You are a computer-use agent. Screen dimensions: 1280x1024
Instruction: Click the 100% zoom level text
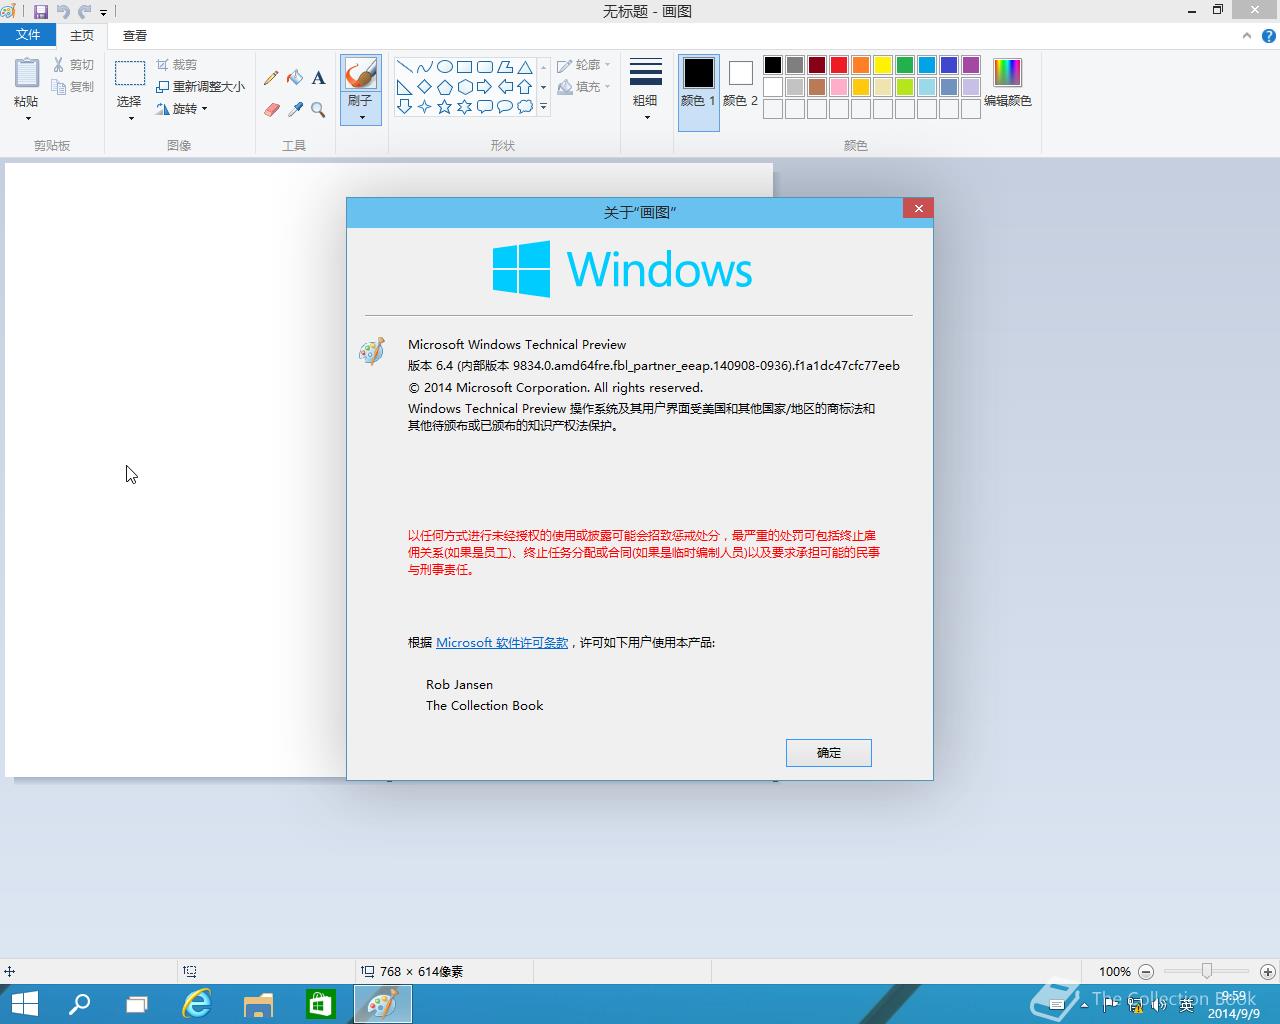[1114, 972]
